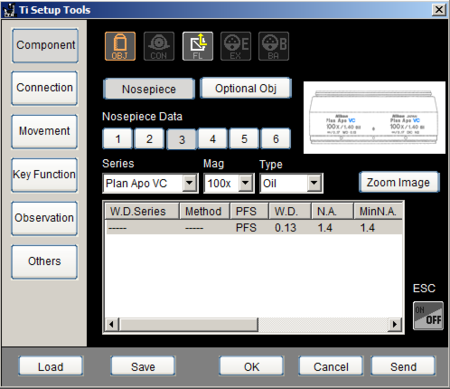The image size is (450, 389).
Task: Expand the Mag dropdown set to 100x
Action: click(x=229, y=183)
